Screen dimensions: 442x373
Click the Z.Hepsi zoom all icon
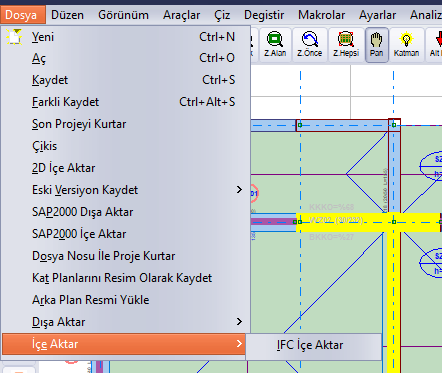point(346,45)
